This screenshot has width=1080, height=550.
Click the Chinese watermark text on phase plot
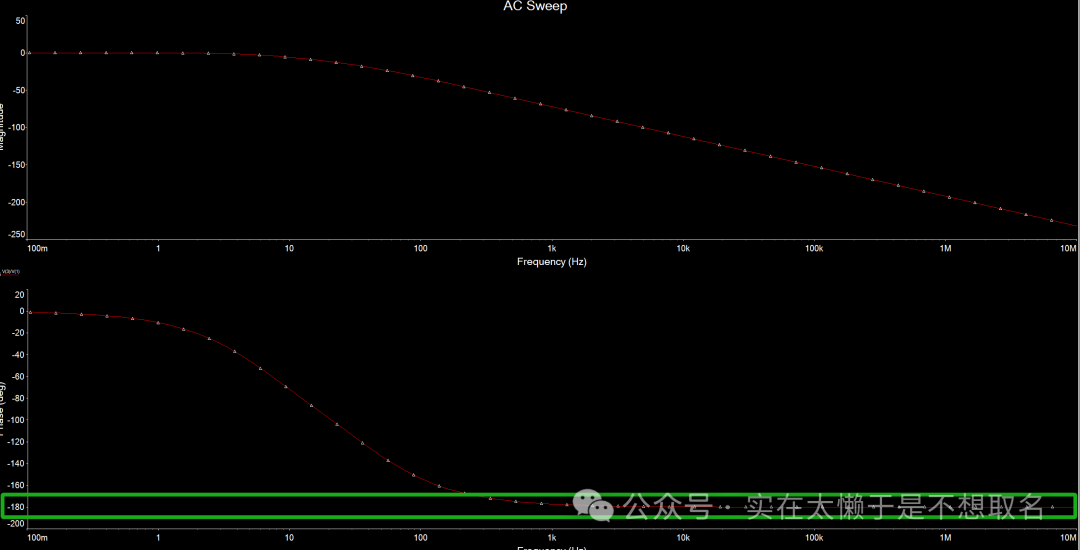click(x=832, y=507)
